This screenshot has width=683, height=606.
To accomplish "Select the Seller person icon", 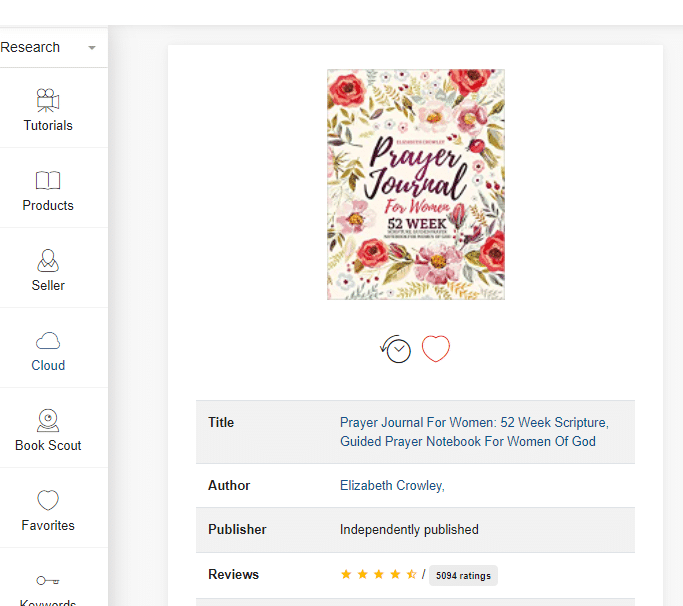I will pos(48,261).
